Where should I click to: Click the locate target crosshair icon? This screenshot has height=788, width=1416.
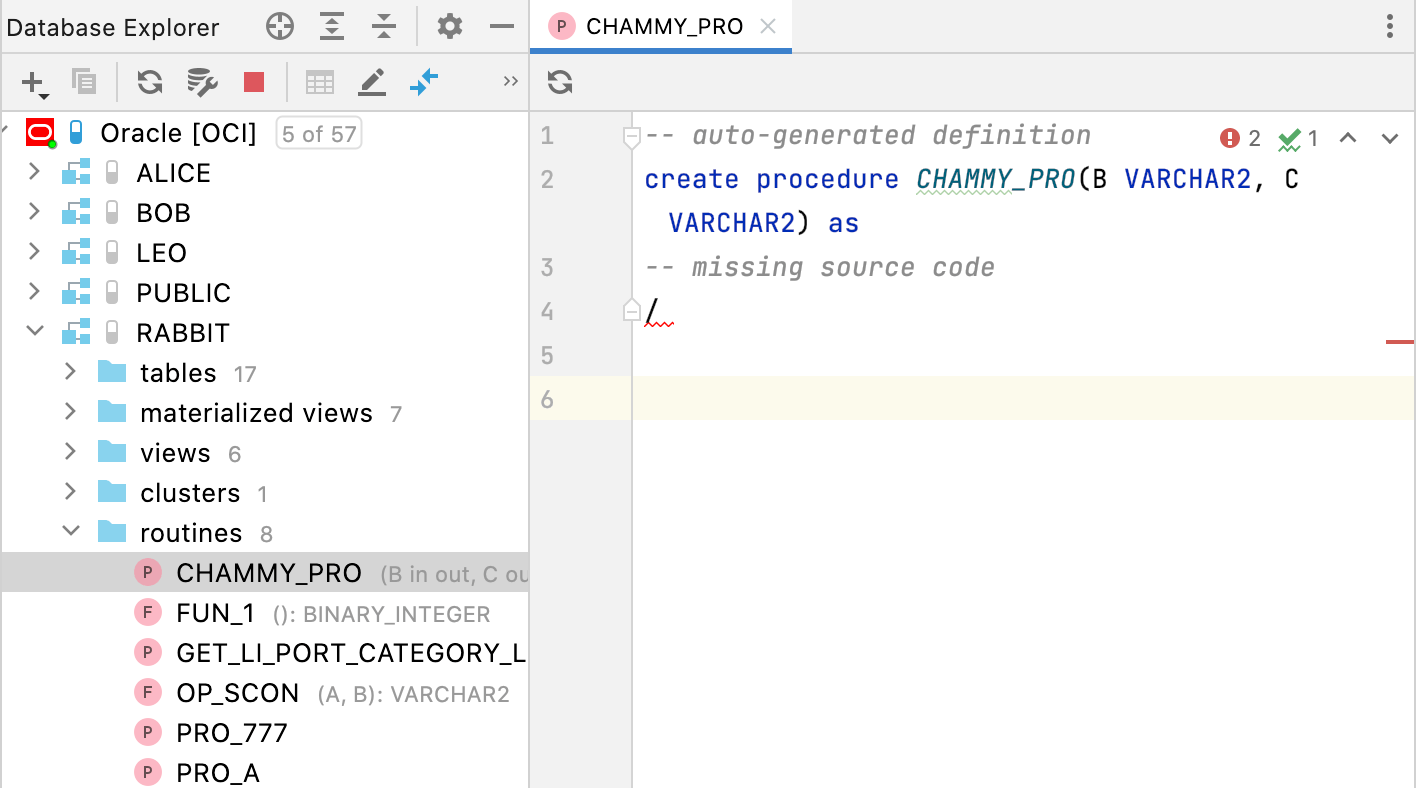280,27
